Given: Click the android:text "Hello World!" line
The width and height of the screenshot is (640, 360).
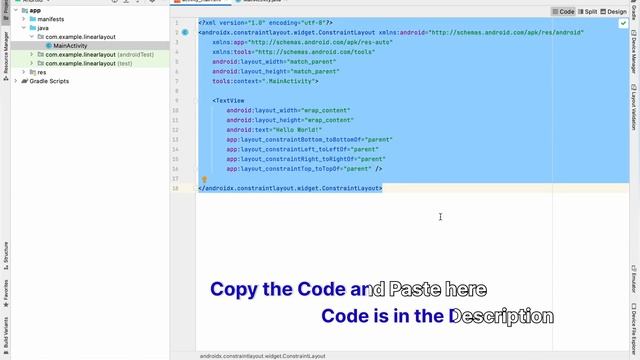Looking at the screenshot, I should coord(274,130).
